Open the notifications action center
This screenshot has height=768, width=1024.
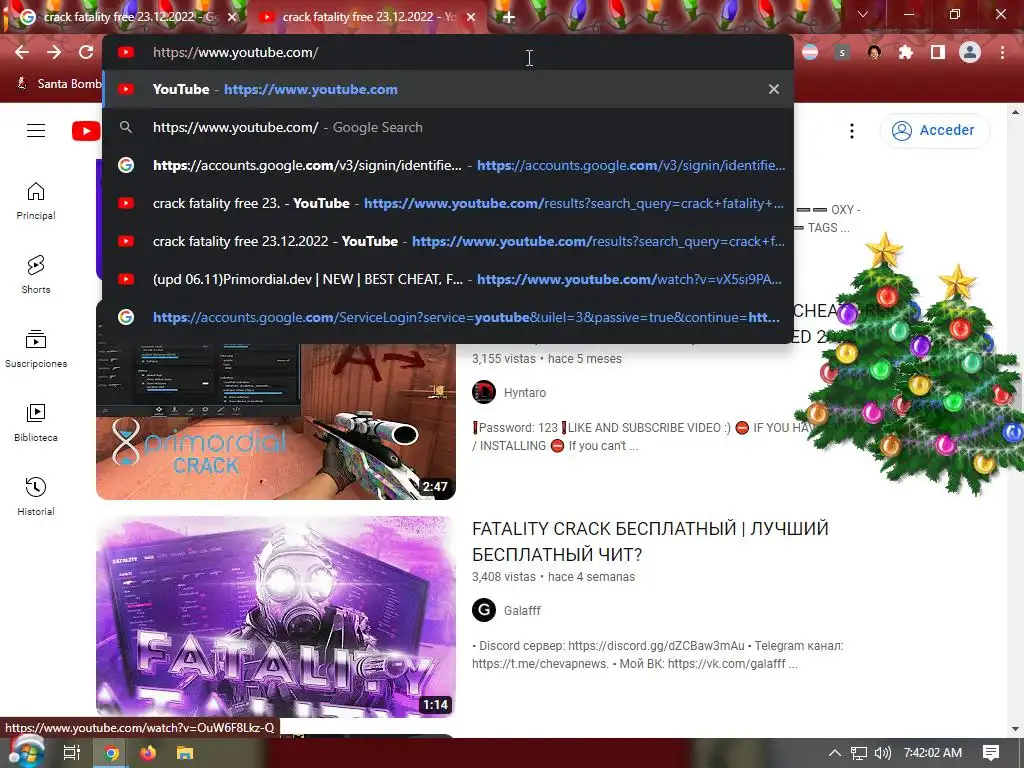pyautogui.click(x=991, y=753)
